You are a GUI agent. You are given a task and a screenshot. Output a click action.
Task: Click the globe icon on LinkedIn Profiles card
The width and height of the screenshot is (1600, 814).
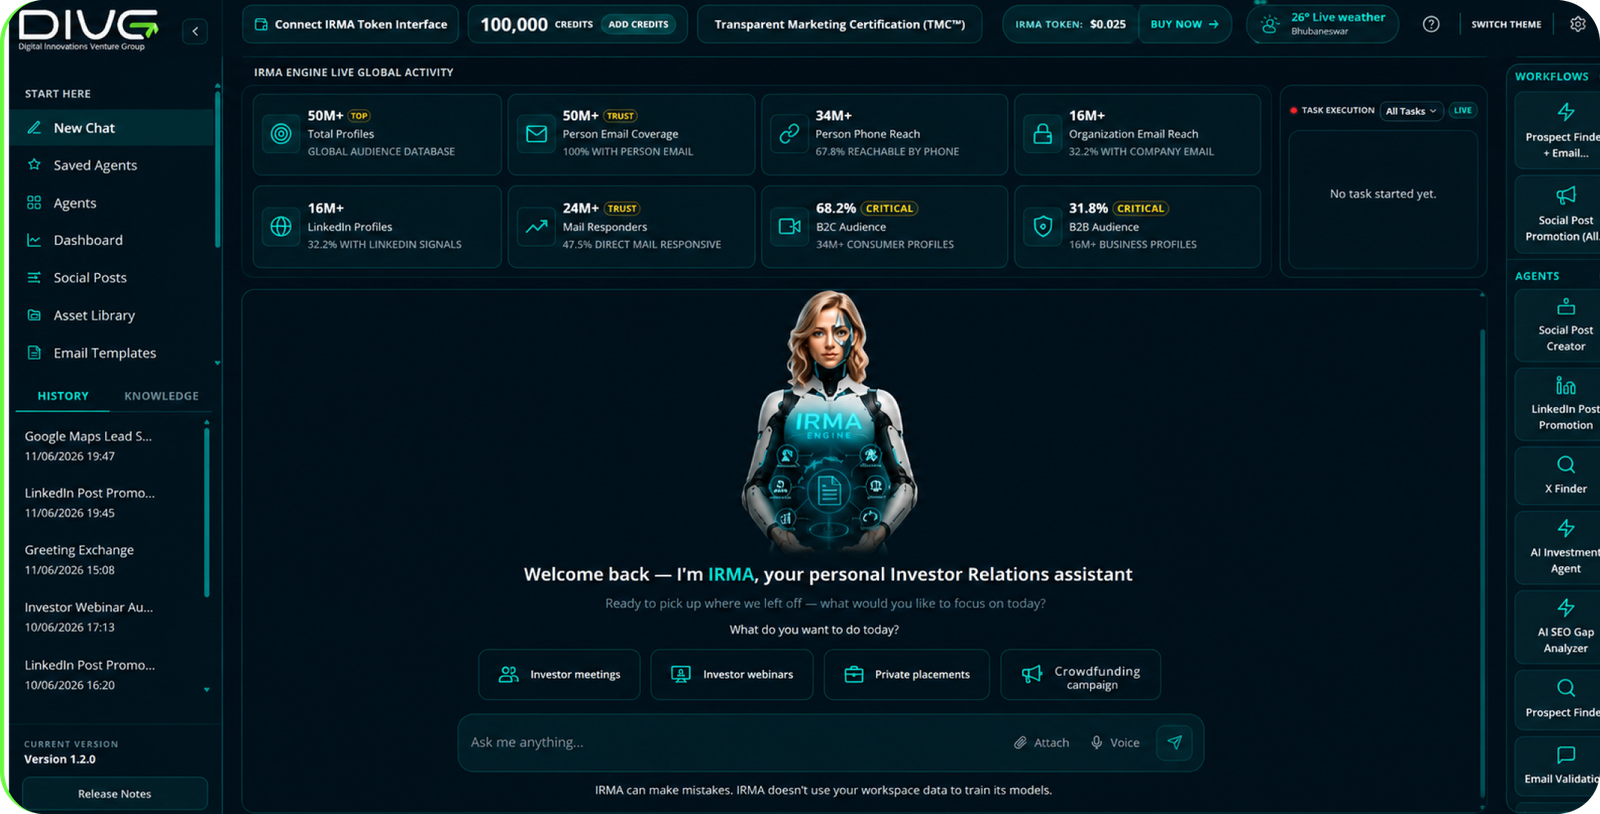pyautogui.click(x=282, y=227)
